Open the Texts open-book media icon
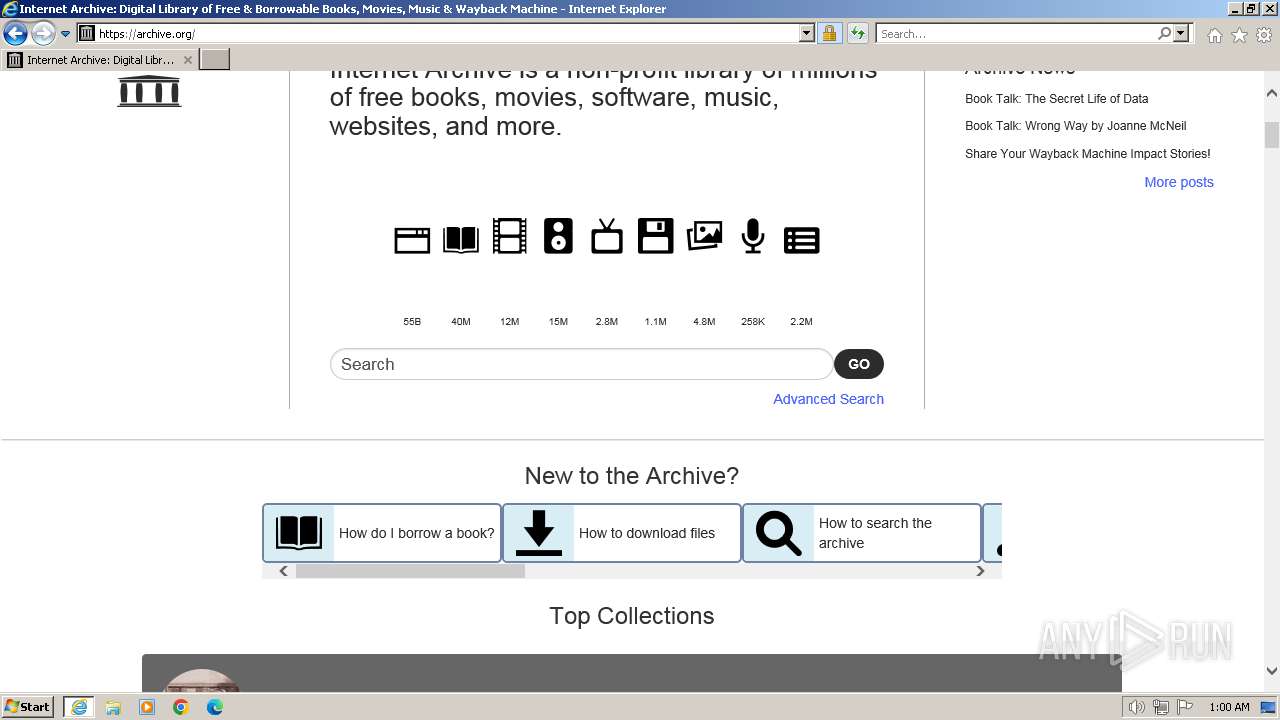 pyautogui.click(x=461, y=239)
